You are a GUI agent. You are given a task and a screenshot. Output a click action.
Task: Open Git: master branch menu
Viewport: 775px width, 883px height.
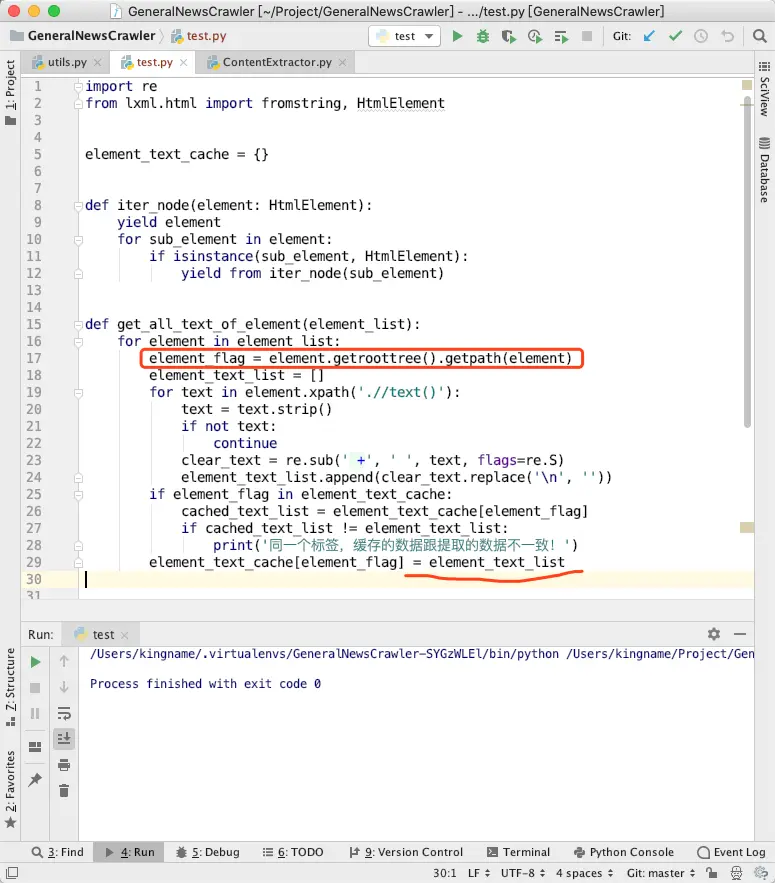pos(661,873)
